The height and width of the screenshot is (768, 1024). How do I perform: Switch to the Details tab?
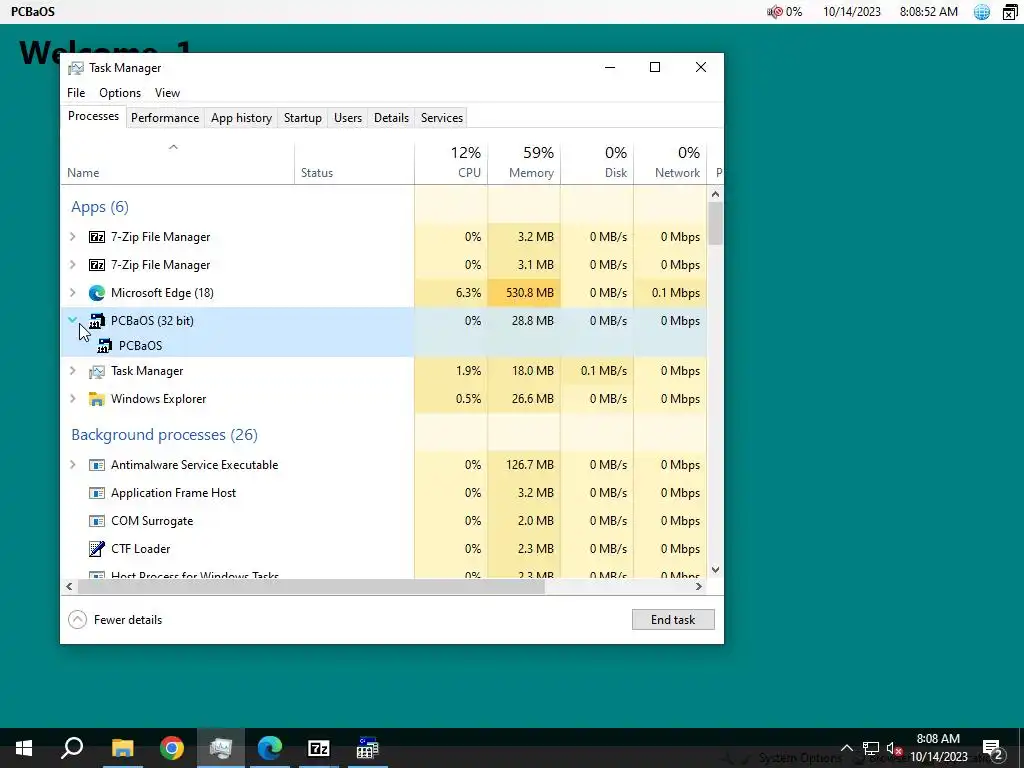click(x=391, y=118)
